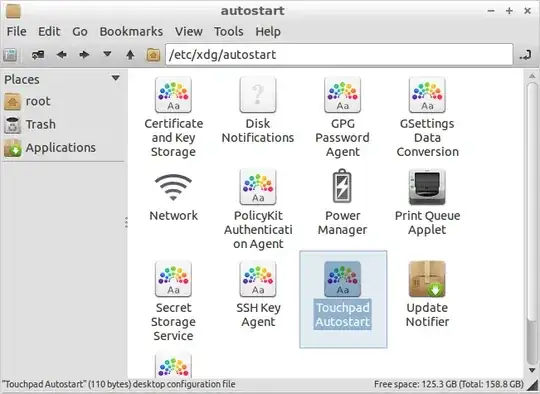Screen dimensions: 540x394
Task: Open the Tools menu
Action: (229, 32)
